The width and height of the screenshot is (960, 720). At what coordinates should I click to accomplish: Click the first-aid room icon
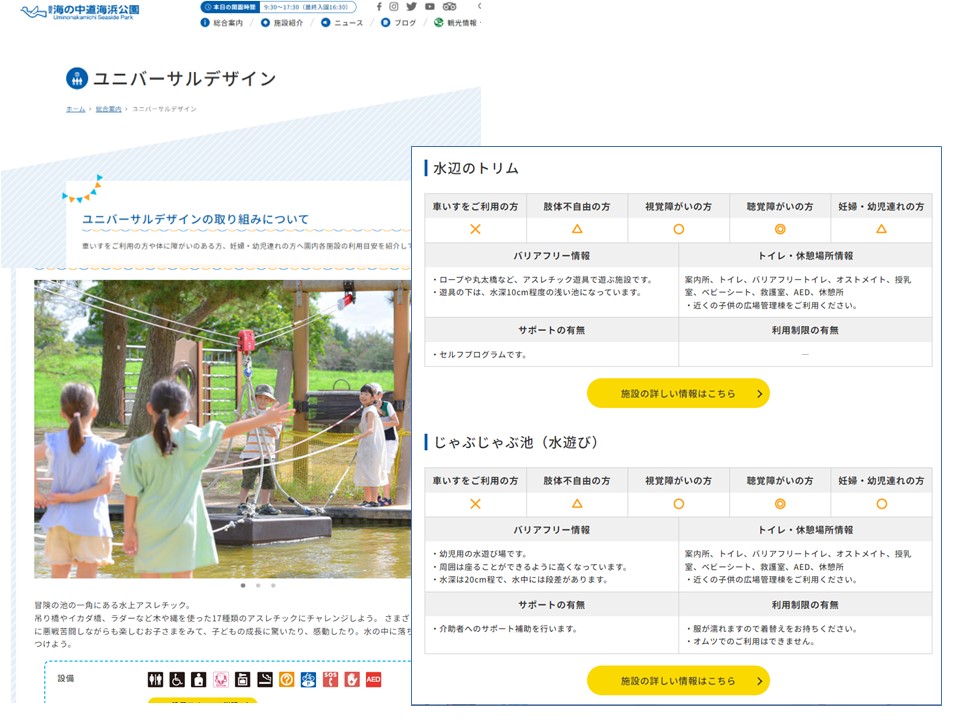tap(352, 679)
